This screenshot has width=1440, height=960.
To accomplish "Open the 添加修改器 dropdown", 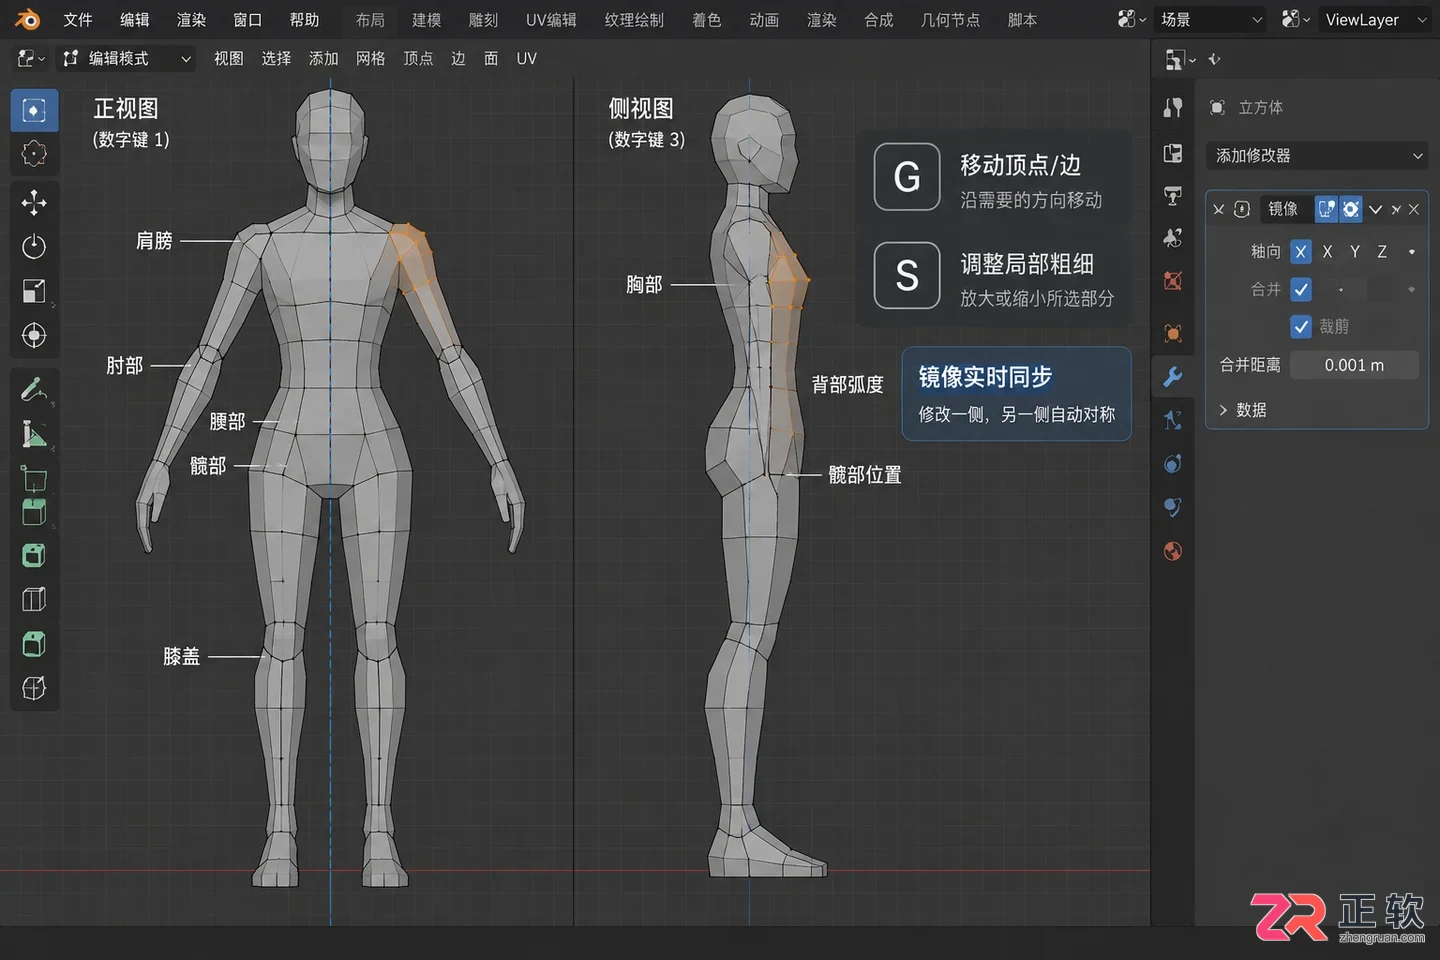I will (x=1317, y=156).
